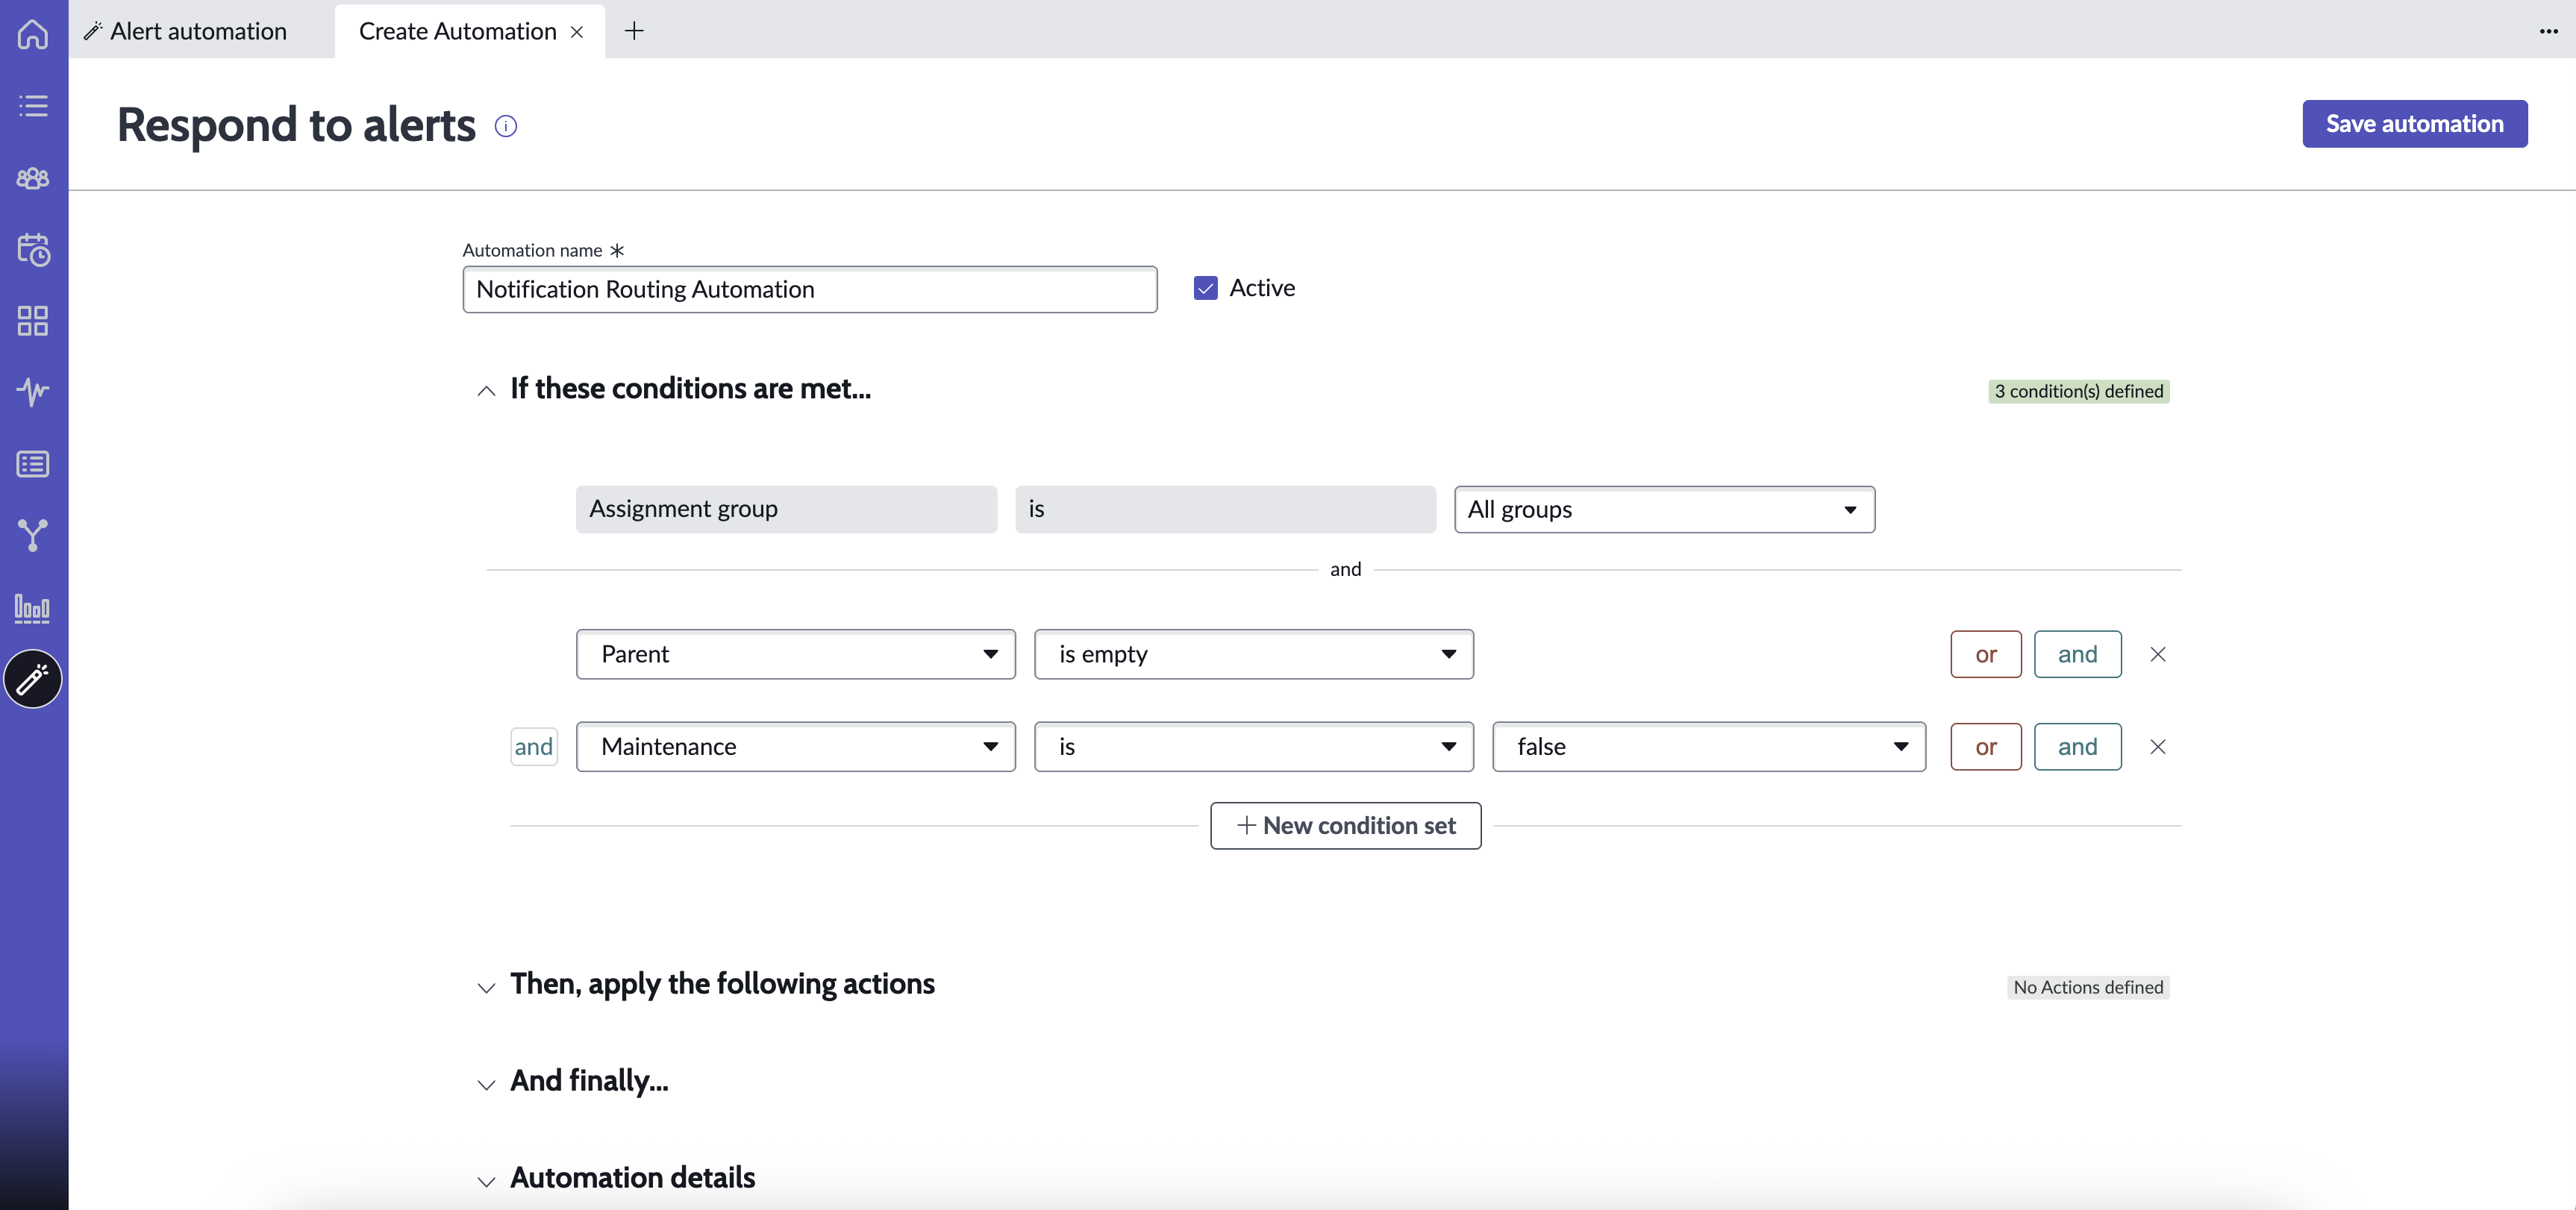The image size is (2576, 1210).
Task: Open the branch/fork sidebar icon
Action: (x=33, y=536)
